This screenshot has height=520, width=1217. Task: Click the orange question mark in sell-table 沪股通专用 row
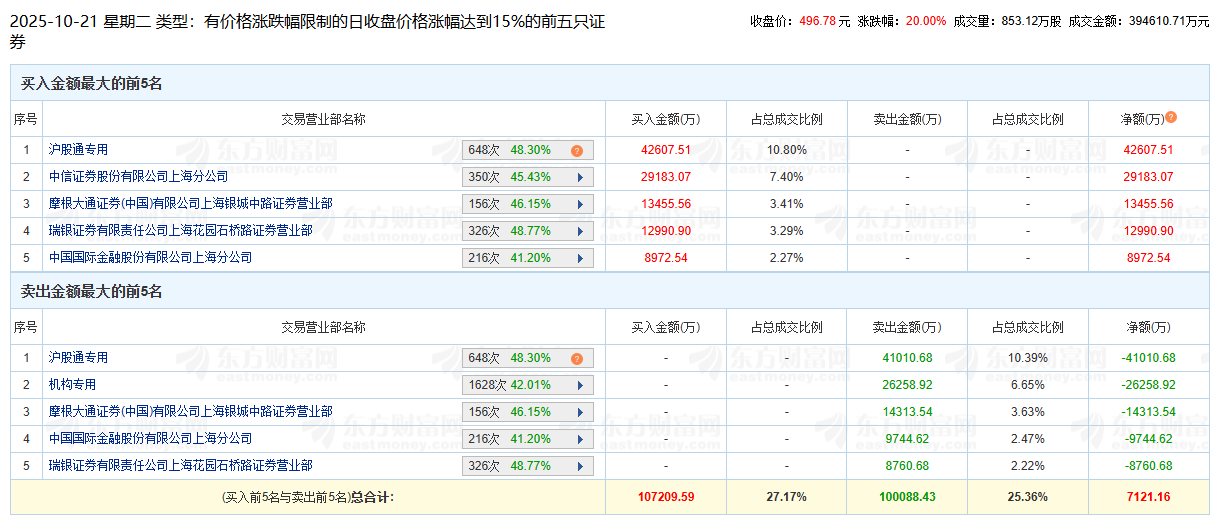pyautogui.click(x=577, y=358)
